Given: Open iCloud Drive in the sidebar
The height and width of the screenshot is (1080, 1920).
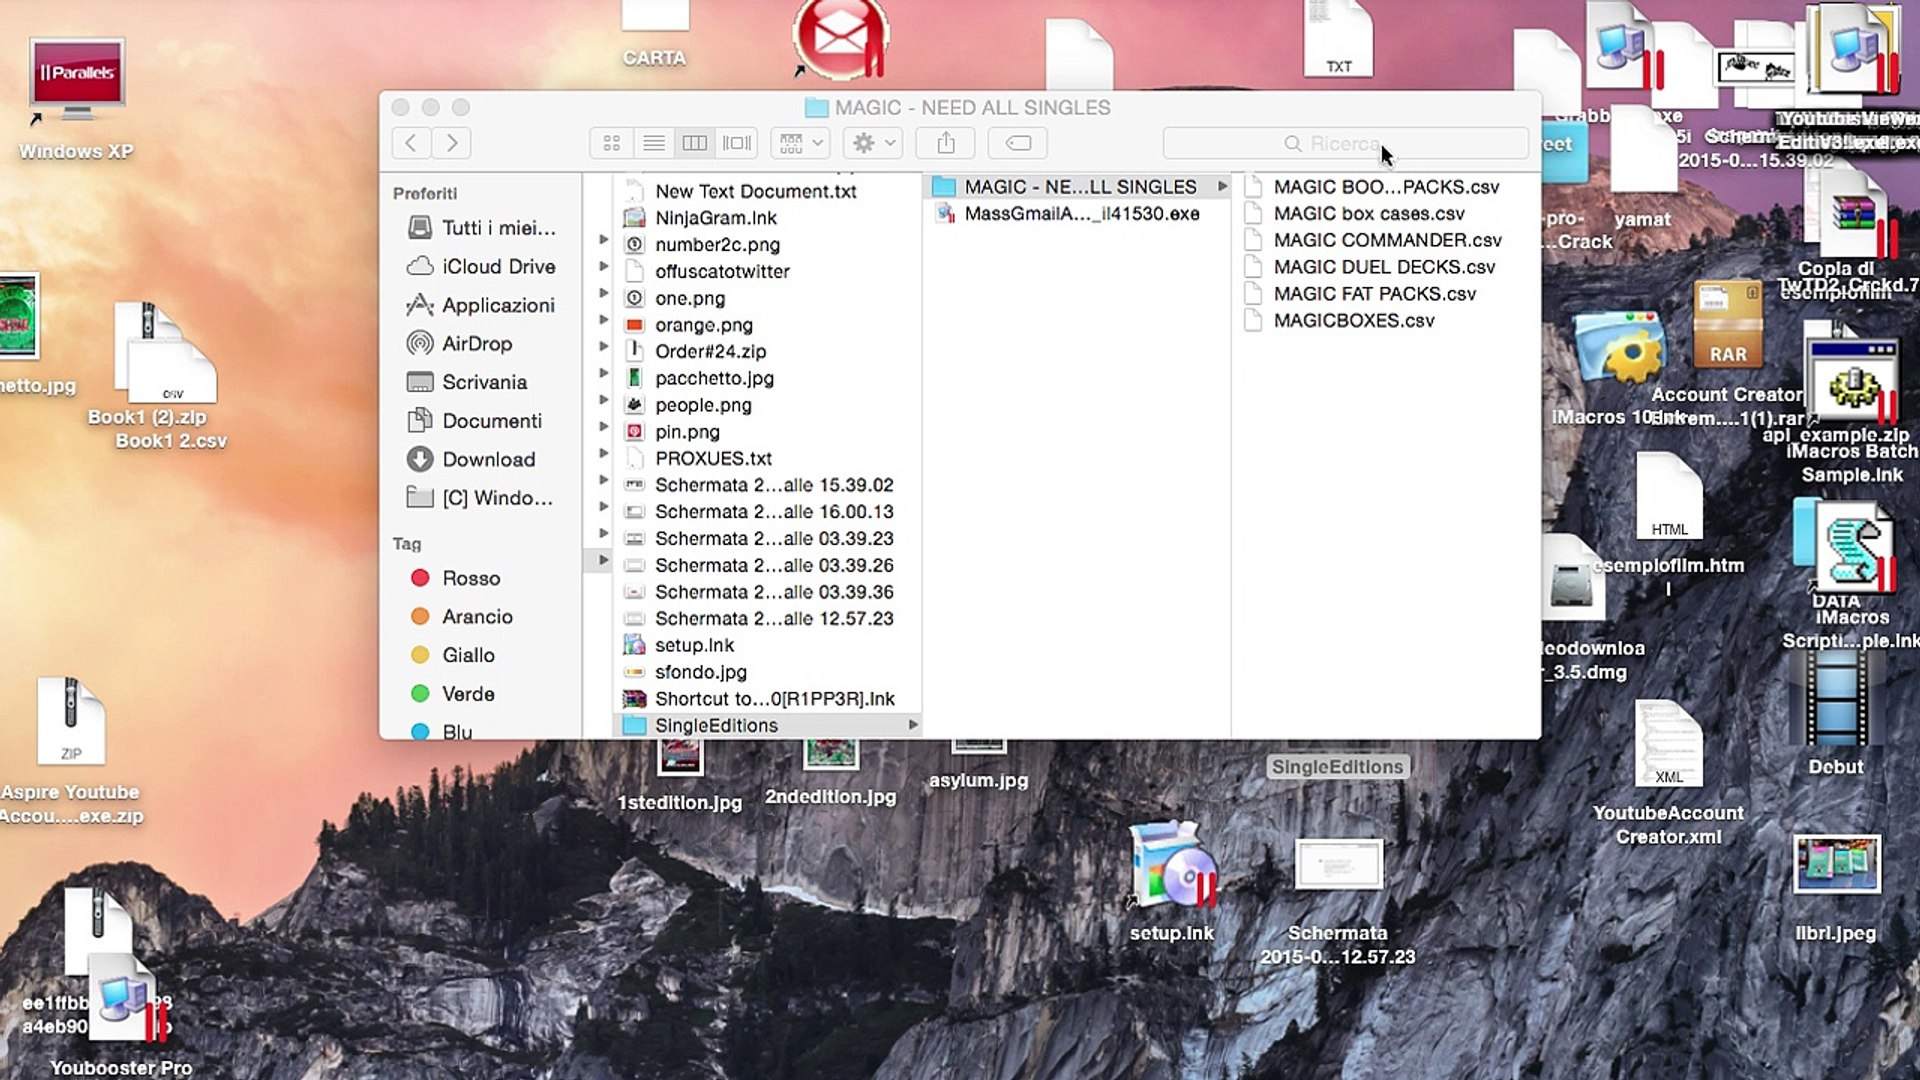Looking at the screenshot, I should click(x=498, y=266).
